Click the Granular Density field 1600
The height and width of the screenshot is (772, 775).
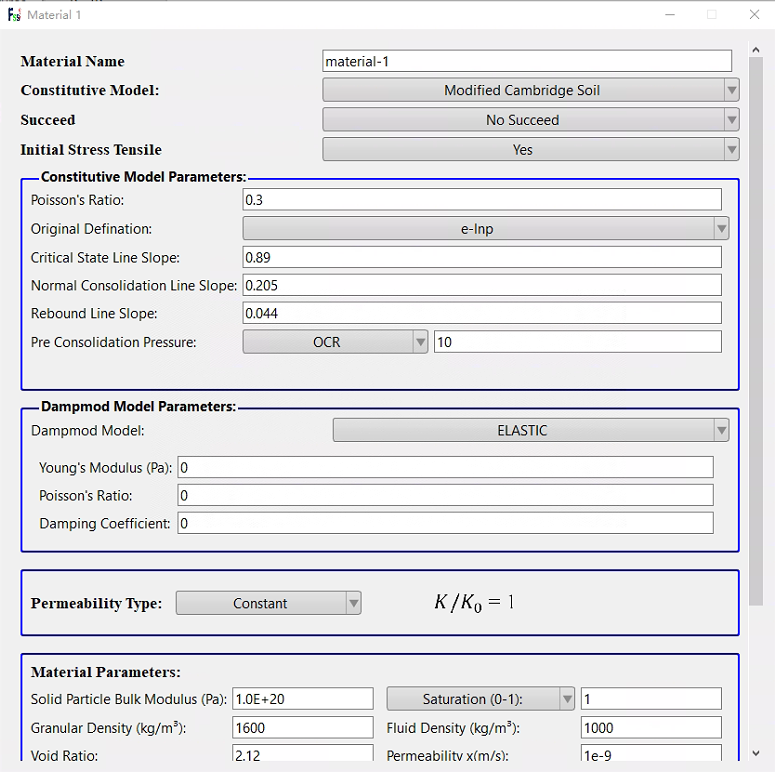(303, 728)
